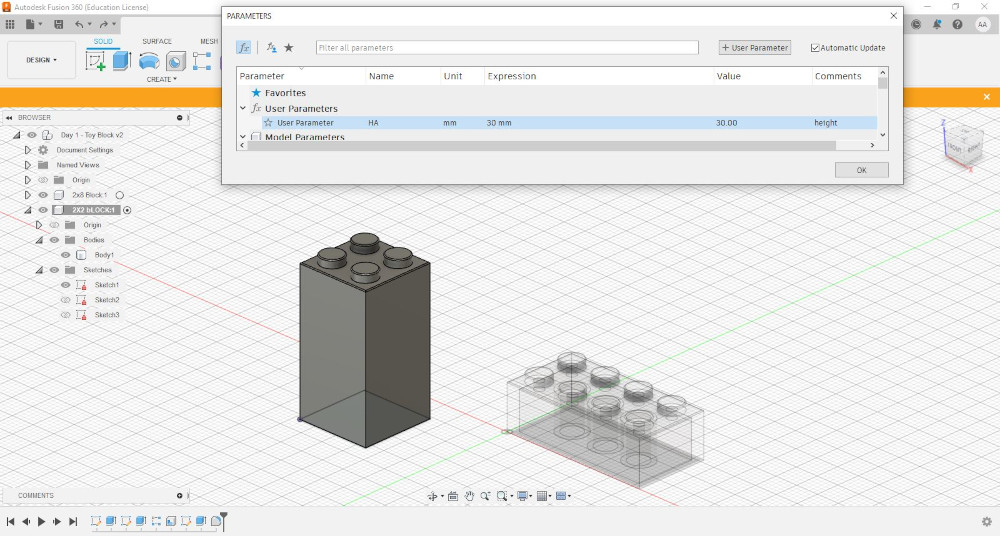Click the Undo arrow
The height and width of the screenshot is (536, 1000).
pos(78,24)
